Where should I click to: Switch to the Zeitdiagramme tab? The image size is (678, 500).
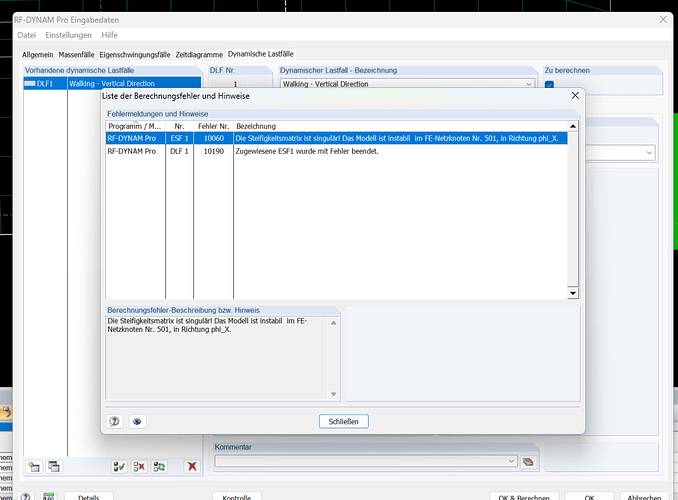(199, 55)
